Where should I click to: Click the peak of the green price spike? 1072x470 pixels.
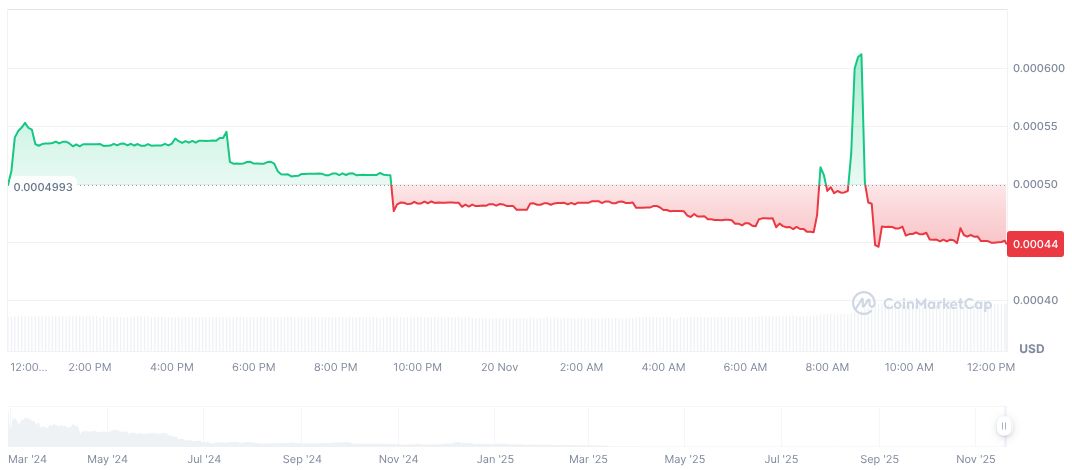pyautogui.click(x=861, y=55)
